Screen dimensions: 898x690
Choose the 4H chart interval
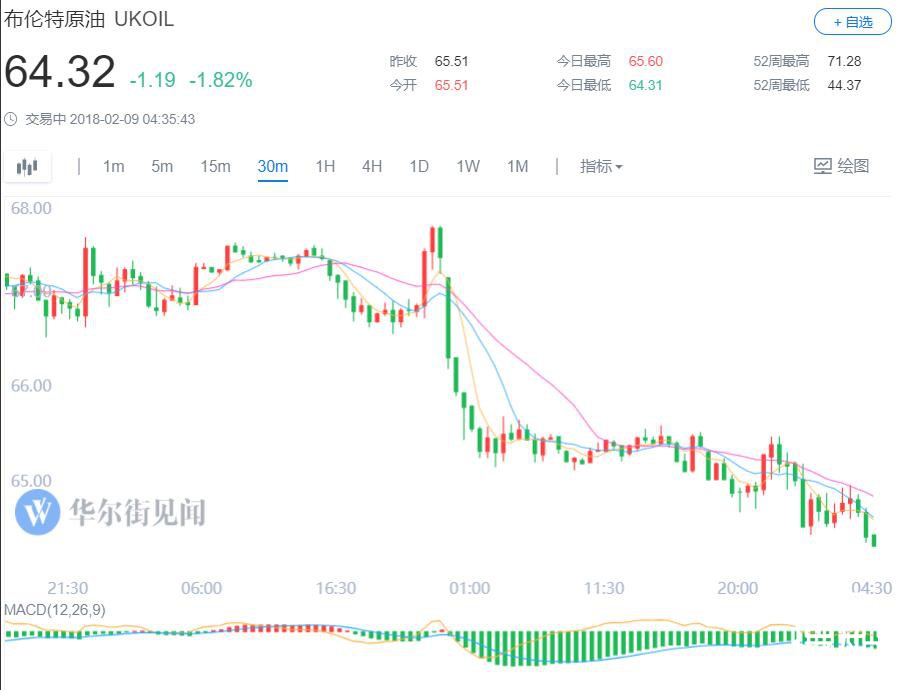372,166
